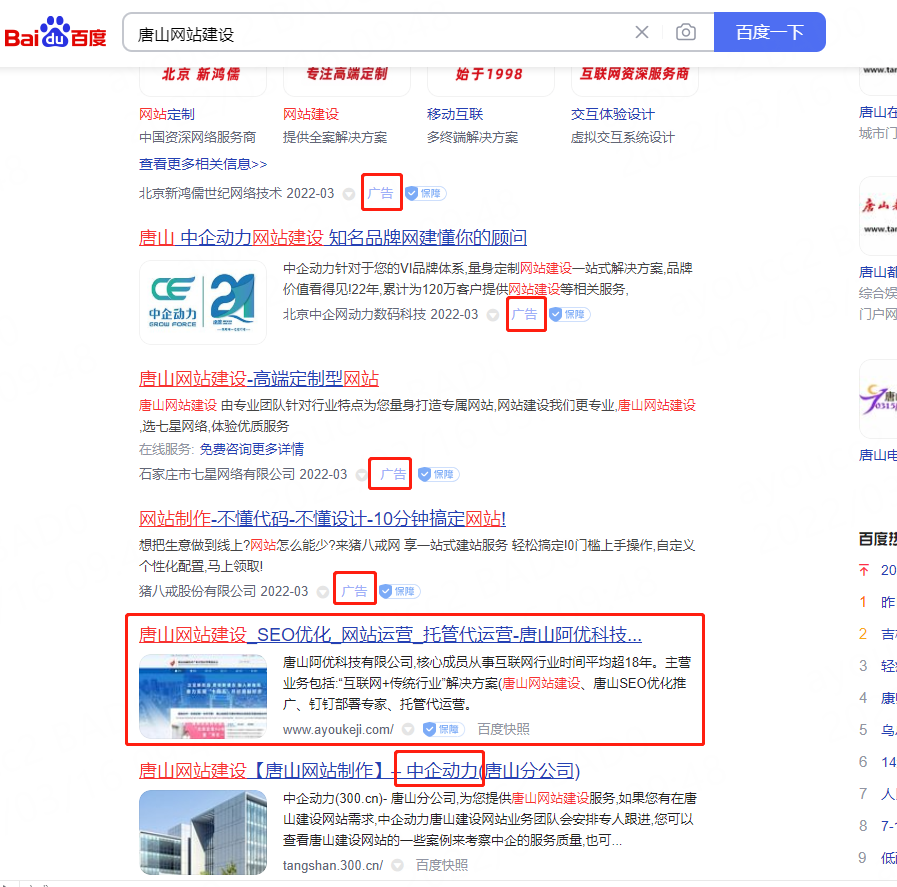Expand the dropdown arrow beside www.ayoukeji.com/
Screen dimensions: 897x887
[x=408, y=729]
